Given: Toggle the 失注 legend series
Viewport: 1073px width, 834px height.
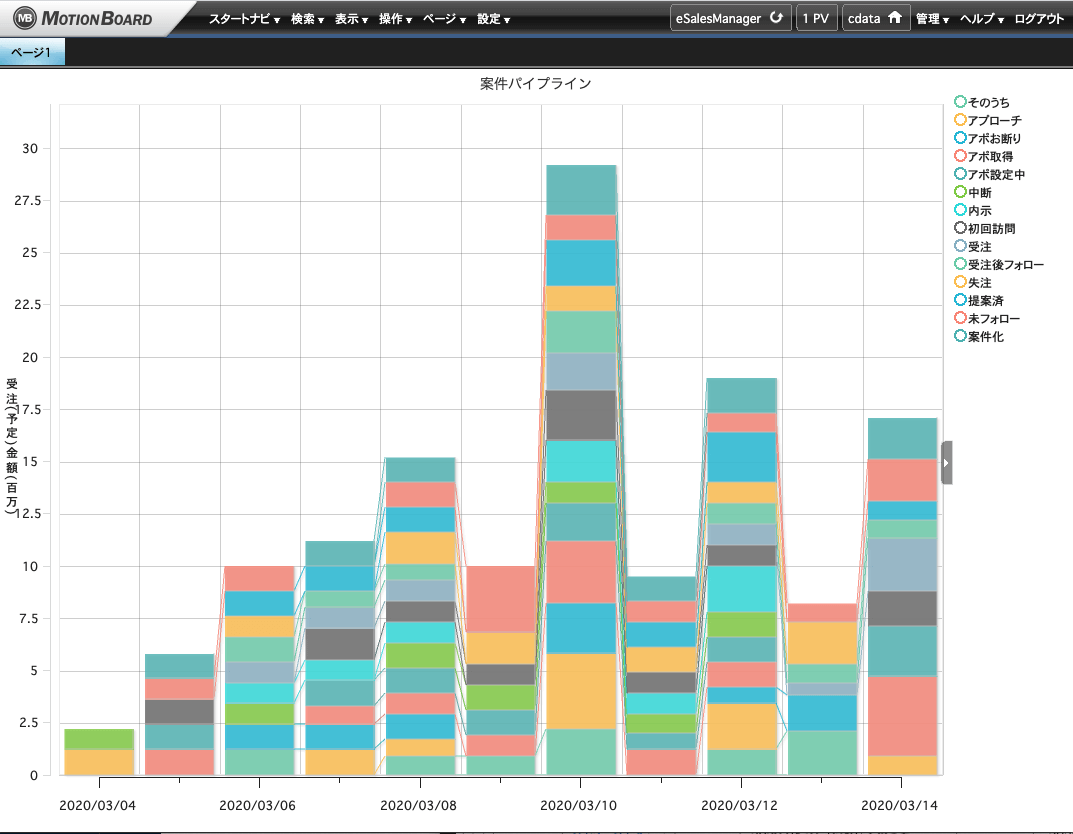Looking at the screenshot, I should 973,282.
